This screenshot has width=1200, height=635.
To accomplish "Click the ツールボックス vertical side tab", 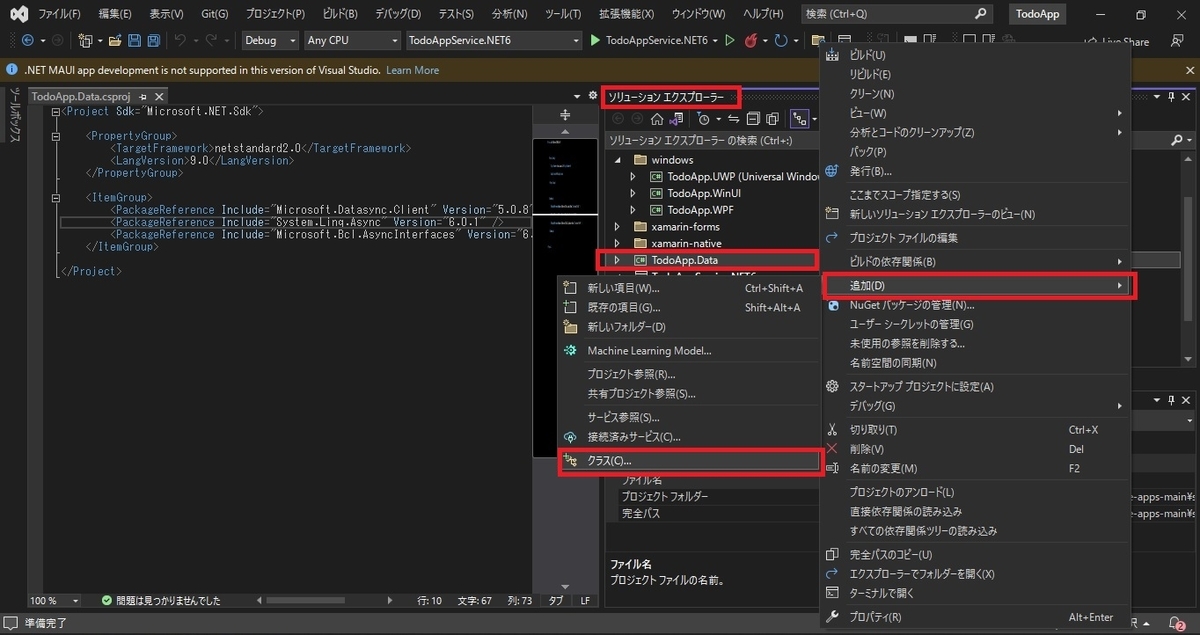I will pyautogui.click(x=14, y=116).
